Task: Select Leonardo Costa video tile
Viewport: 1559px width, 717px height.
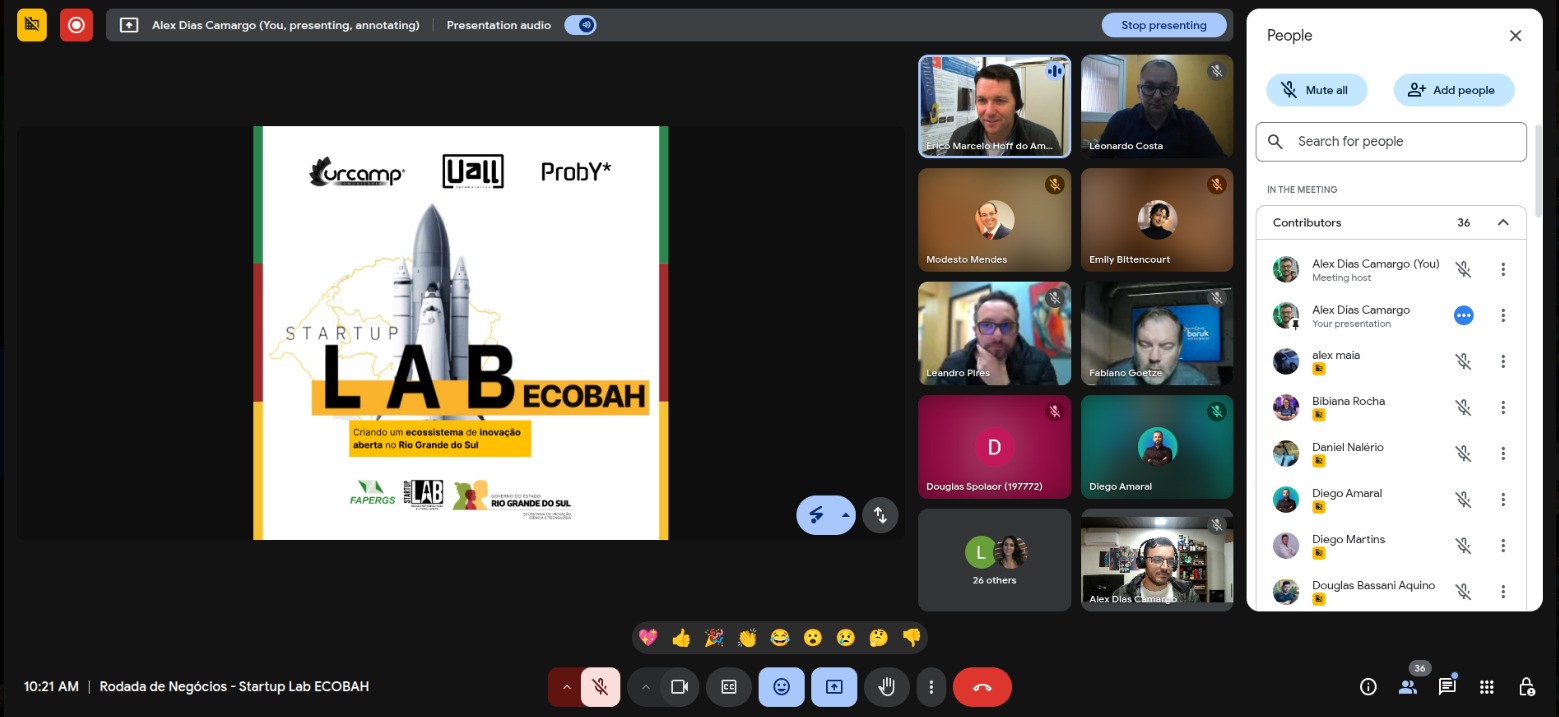Action: tap(1157, 106)
